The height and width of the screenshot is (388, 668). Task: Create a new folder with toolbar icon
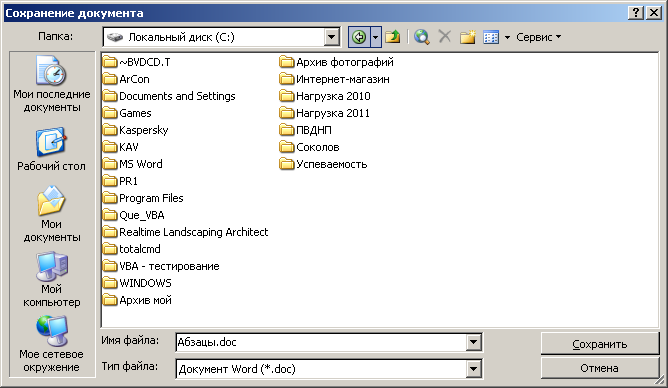(467, 37)
